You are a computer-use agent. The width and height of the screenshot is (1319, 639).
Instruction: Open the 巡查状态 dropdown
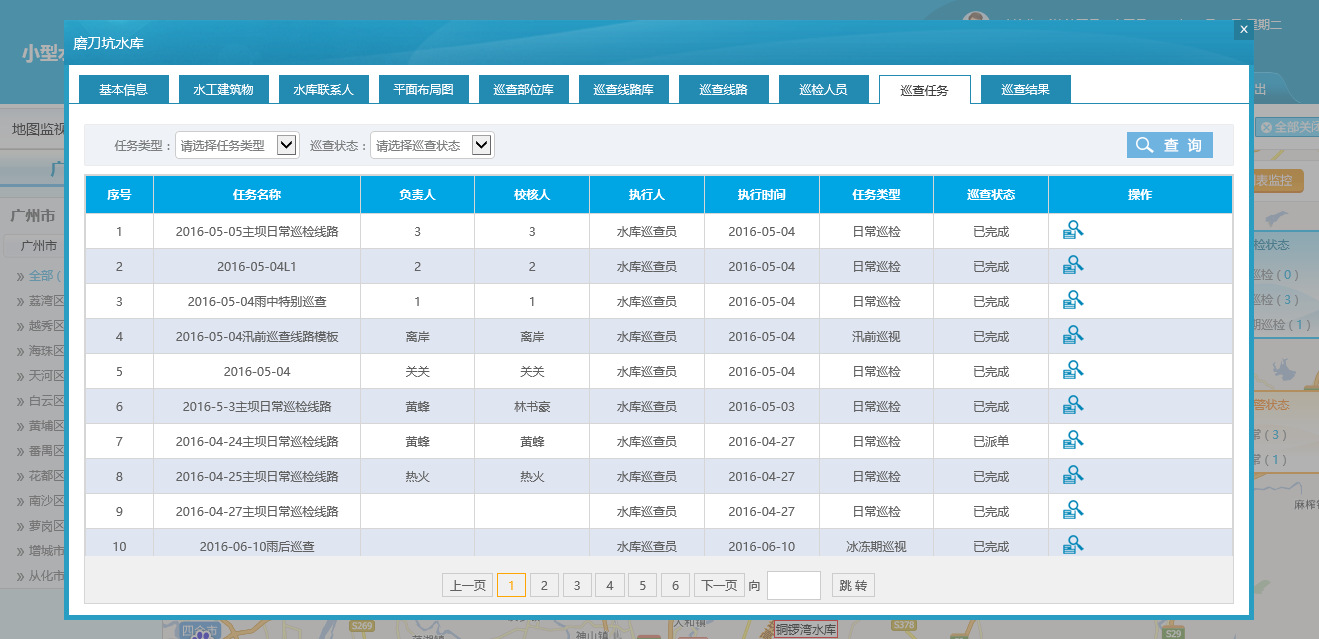point(432,145)
